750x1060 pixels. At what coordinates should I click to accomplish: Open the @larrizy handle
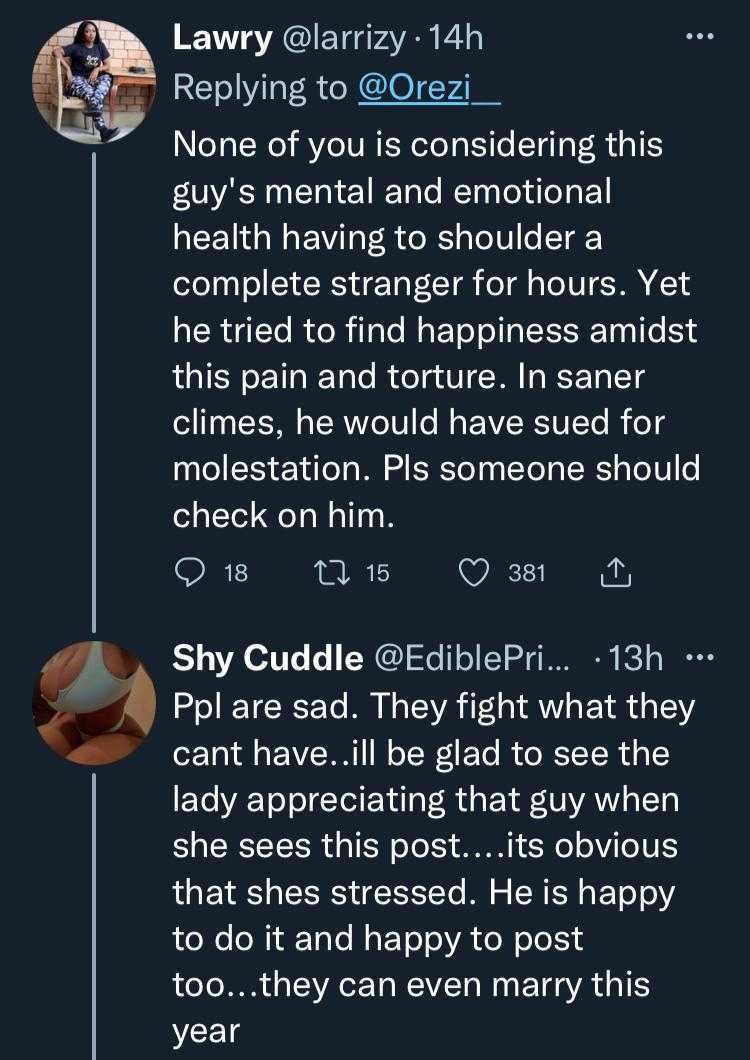tap(342, 38)
